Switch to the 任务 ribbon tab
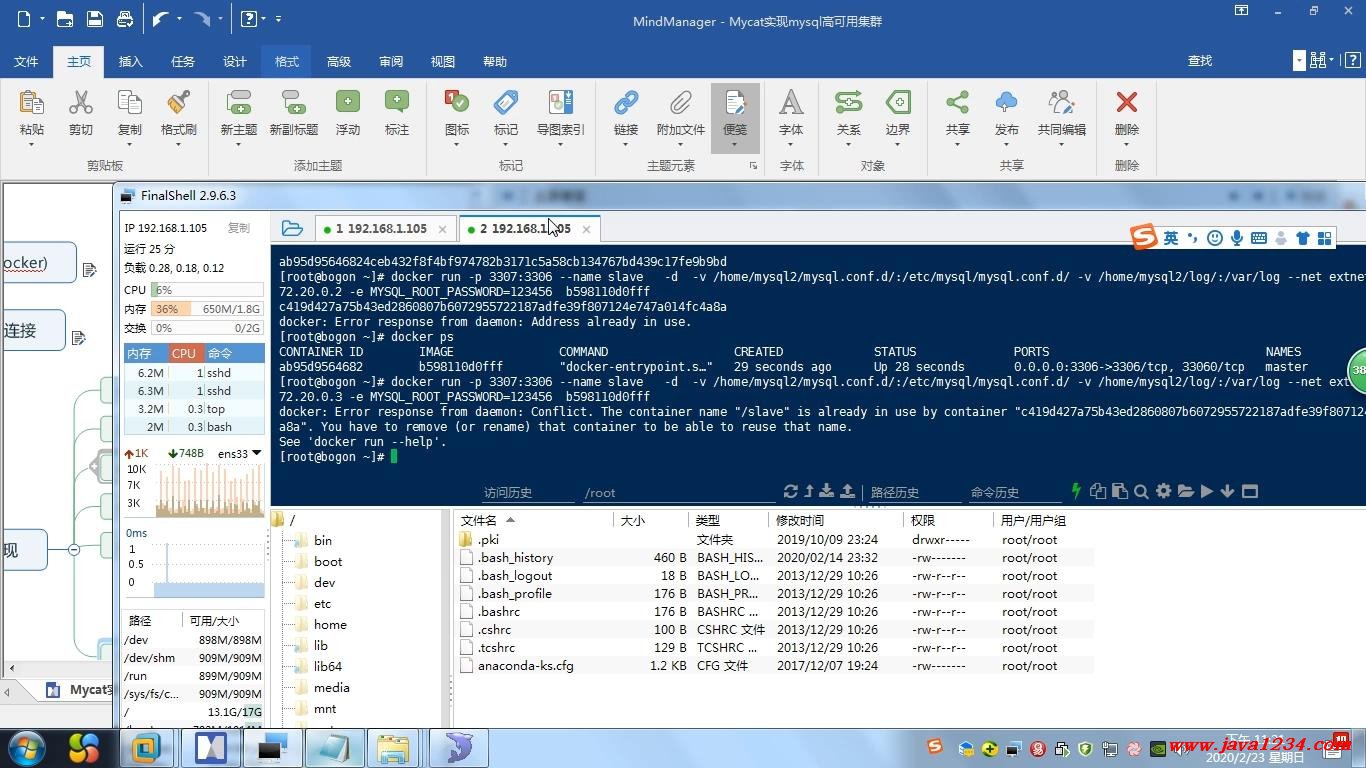The width and height of the screenshot is (1366, 768). tap(183, 61)
